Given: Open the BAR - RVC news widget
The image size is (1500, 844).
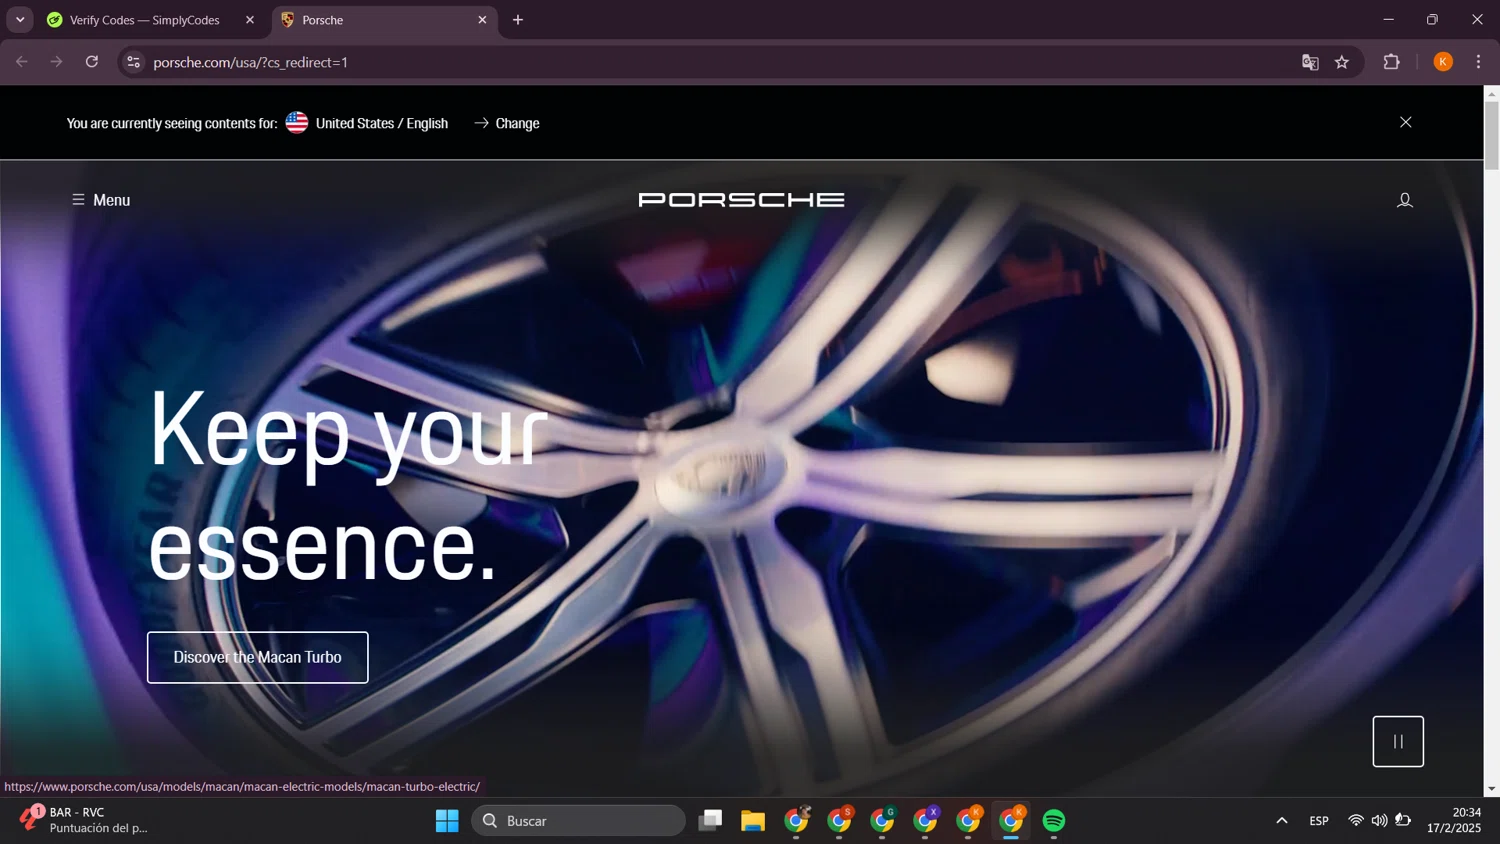Looking at the screenshot, I should [x=85, y=820].
